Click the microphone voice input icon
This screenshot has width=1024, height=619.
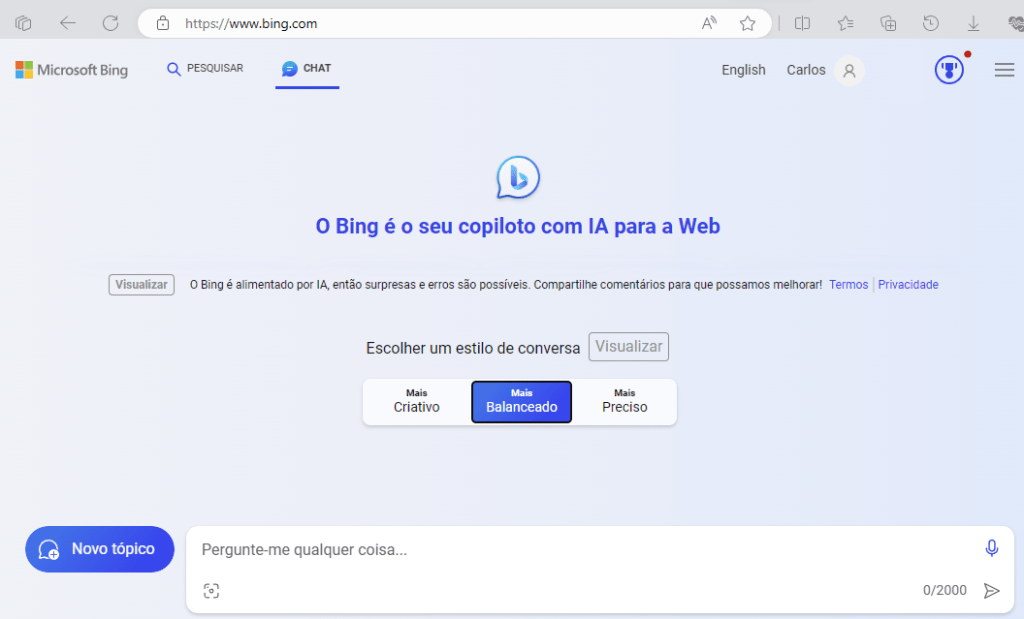coord(991,548)
